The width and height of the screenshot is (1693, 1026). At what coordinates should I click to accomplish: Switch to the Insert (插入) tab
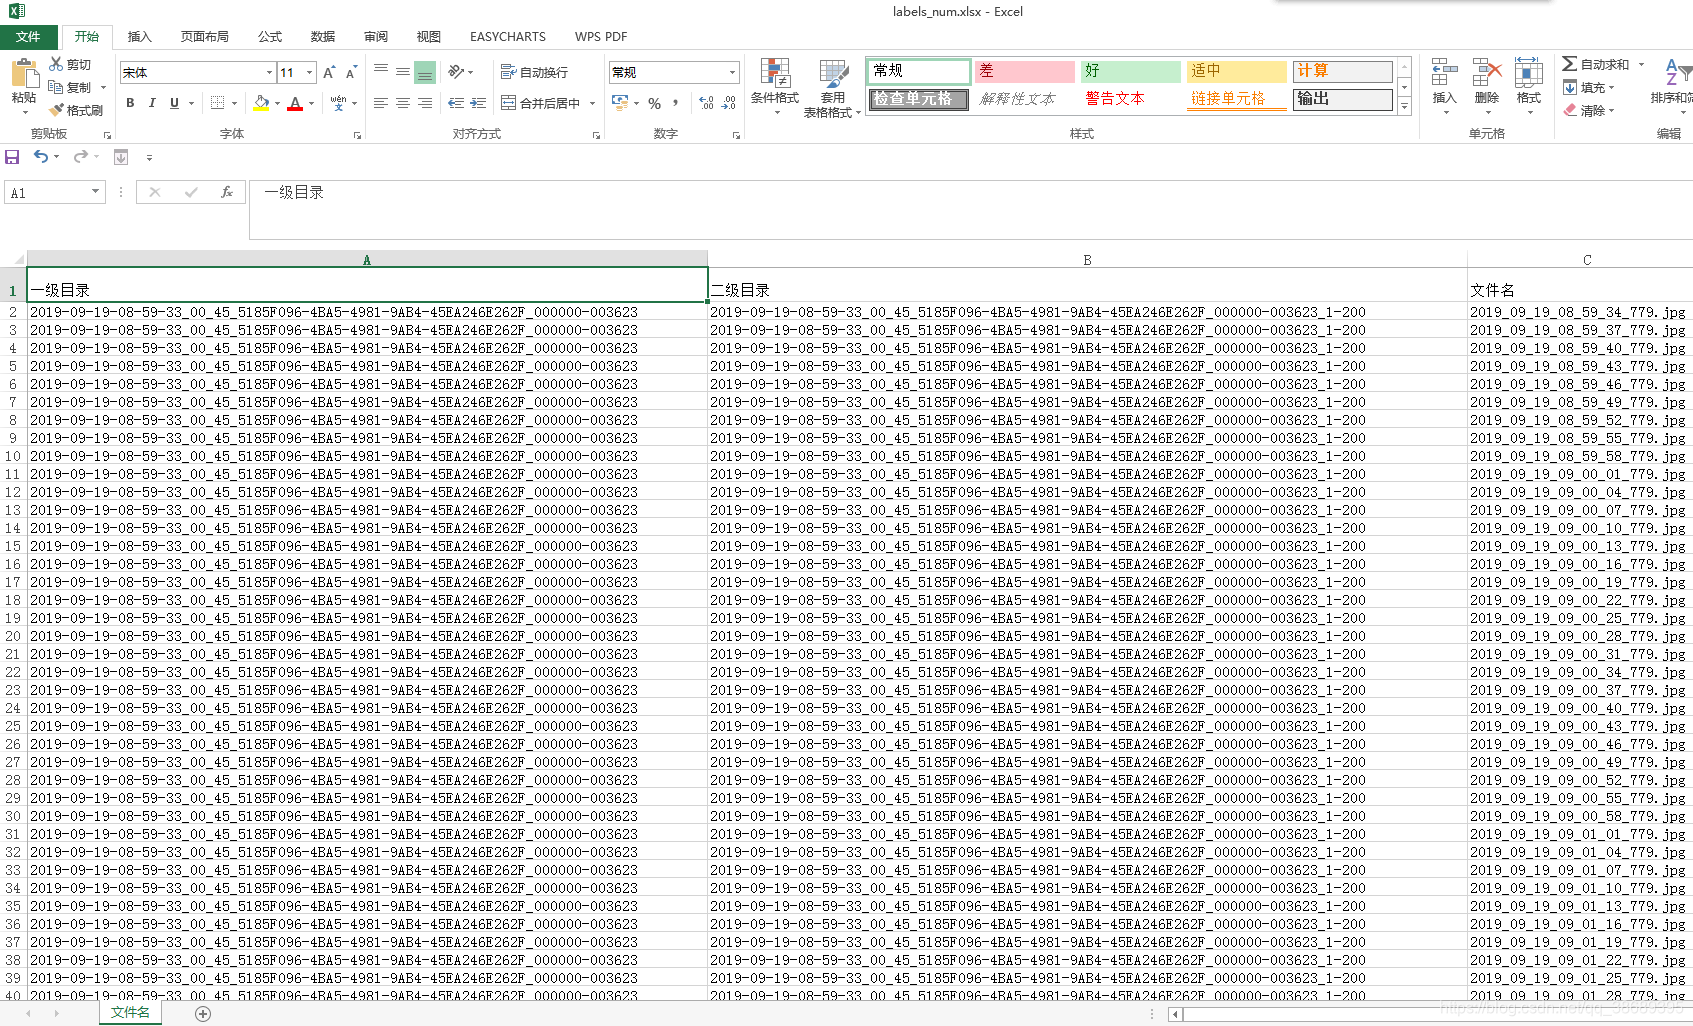coord(139,37)
